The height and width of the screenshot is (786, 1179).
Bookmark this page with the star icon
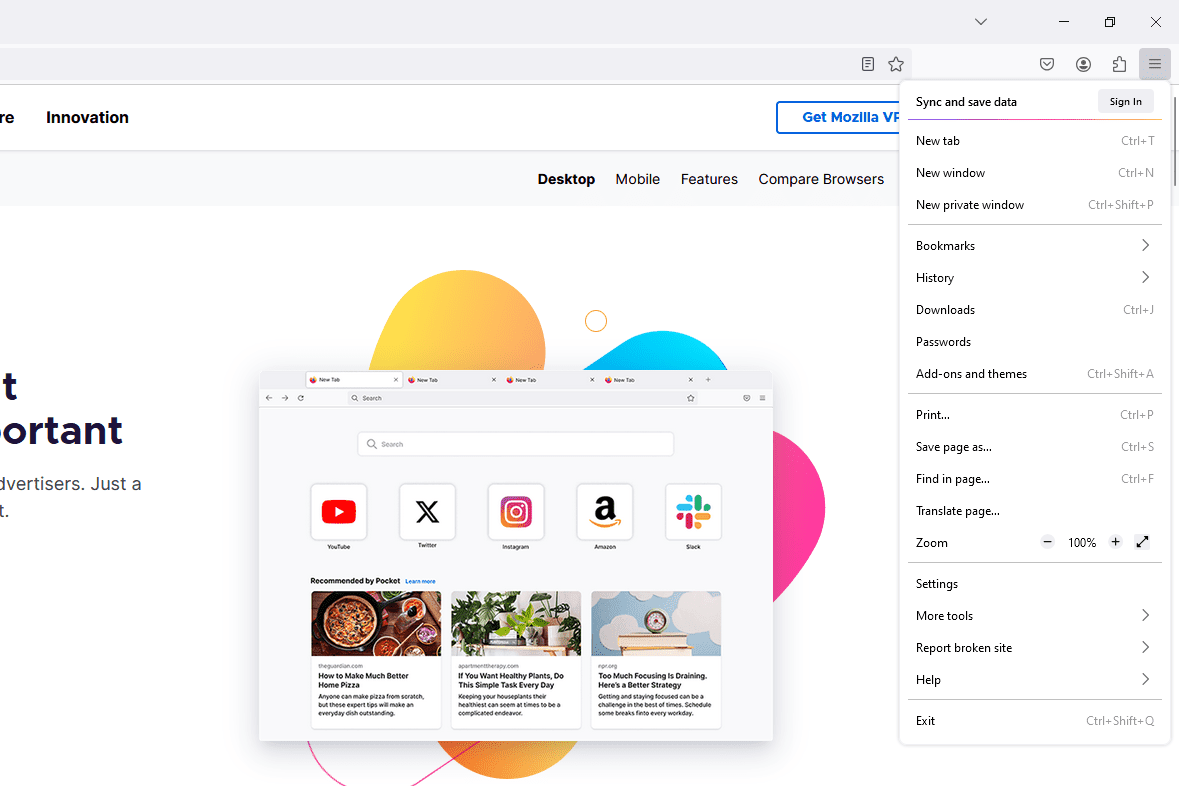coord(896,64)
